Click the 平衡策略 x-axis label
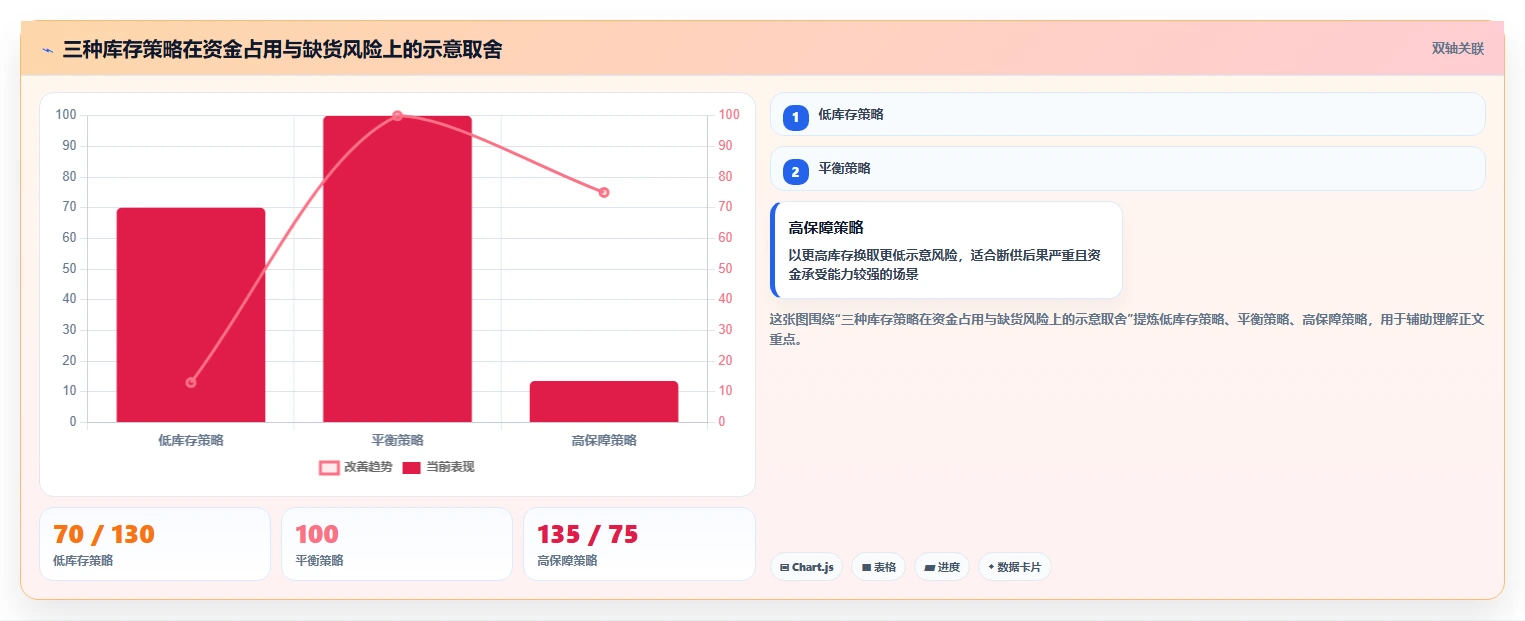Image resolution: width=1525 pixels, height=621 pixels. [397, 440]
